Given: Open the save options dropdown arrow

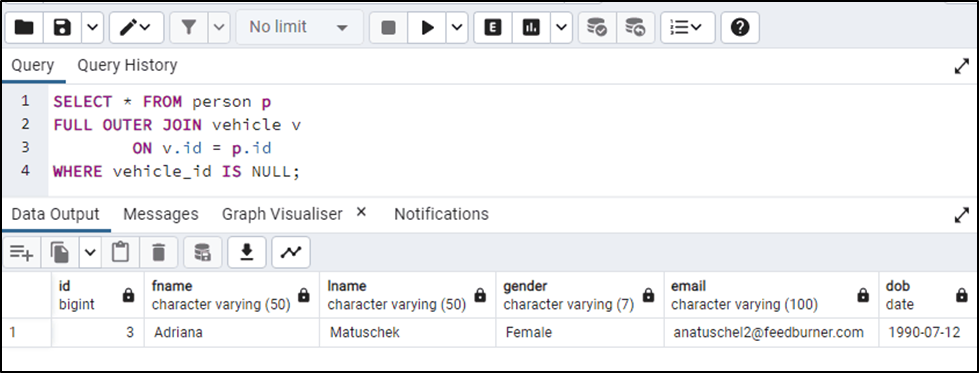Looking at the screenshot, I should pos(92,27).
